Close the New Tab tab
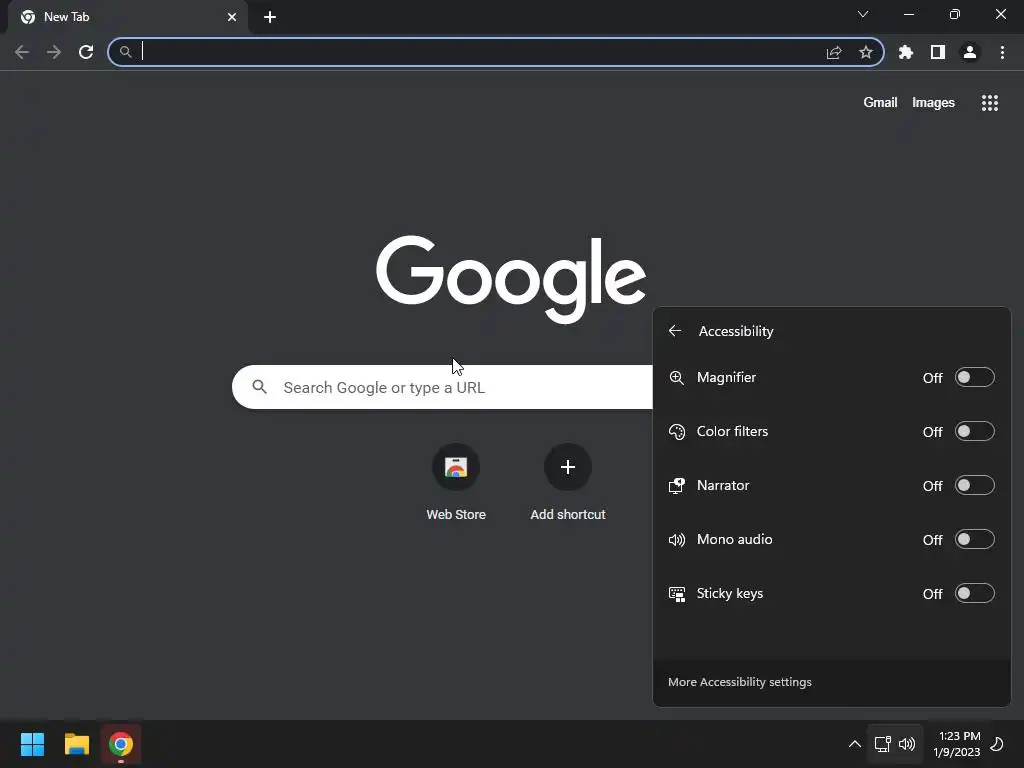Screen dimensions: 1024x768 coord(232,17)
